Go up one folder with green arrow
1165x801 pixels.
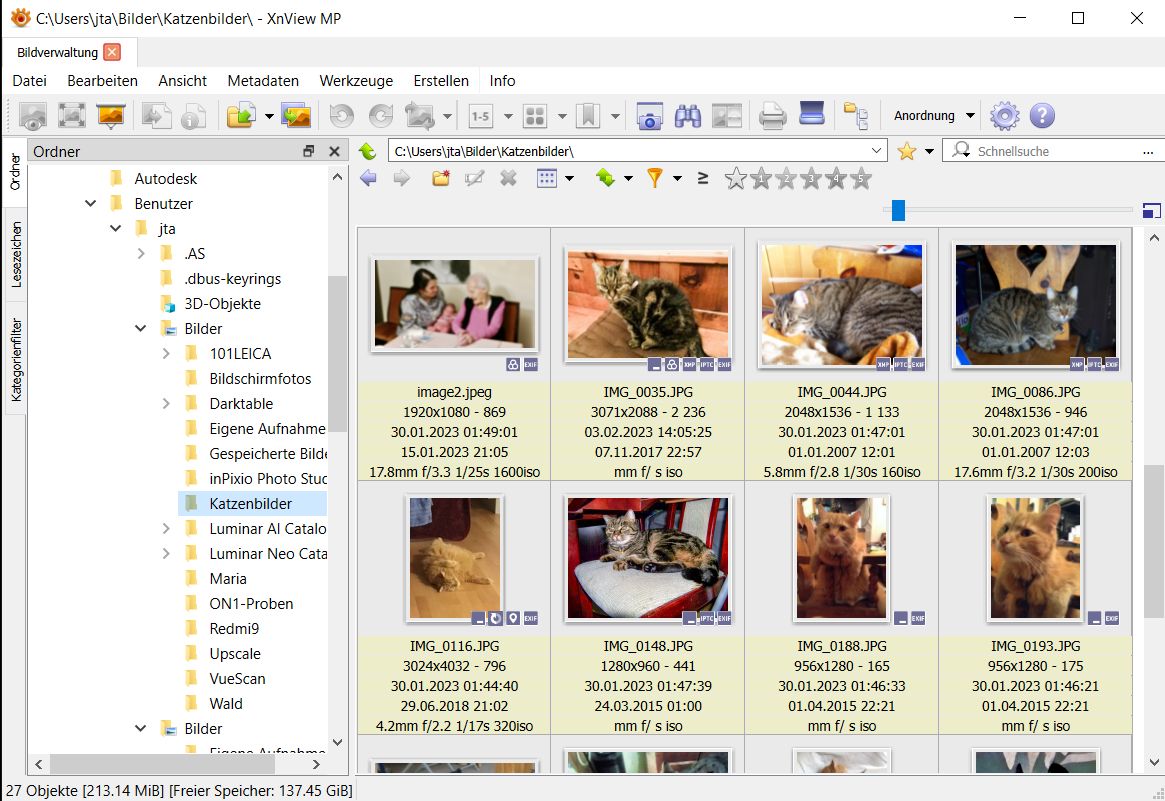click(x=367, y=151)
